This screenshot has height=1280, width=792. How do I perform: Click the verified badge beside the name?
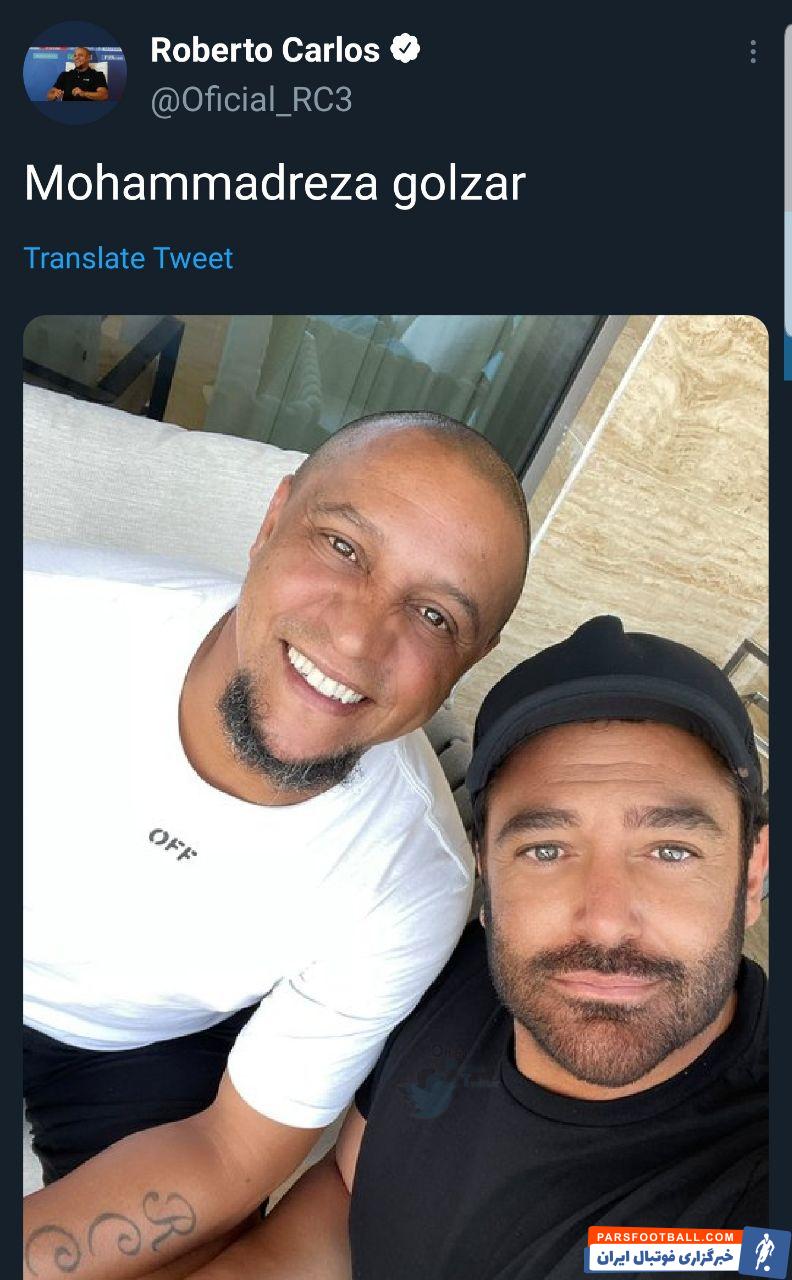[x=405, y=49]
